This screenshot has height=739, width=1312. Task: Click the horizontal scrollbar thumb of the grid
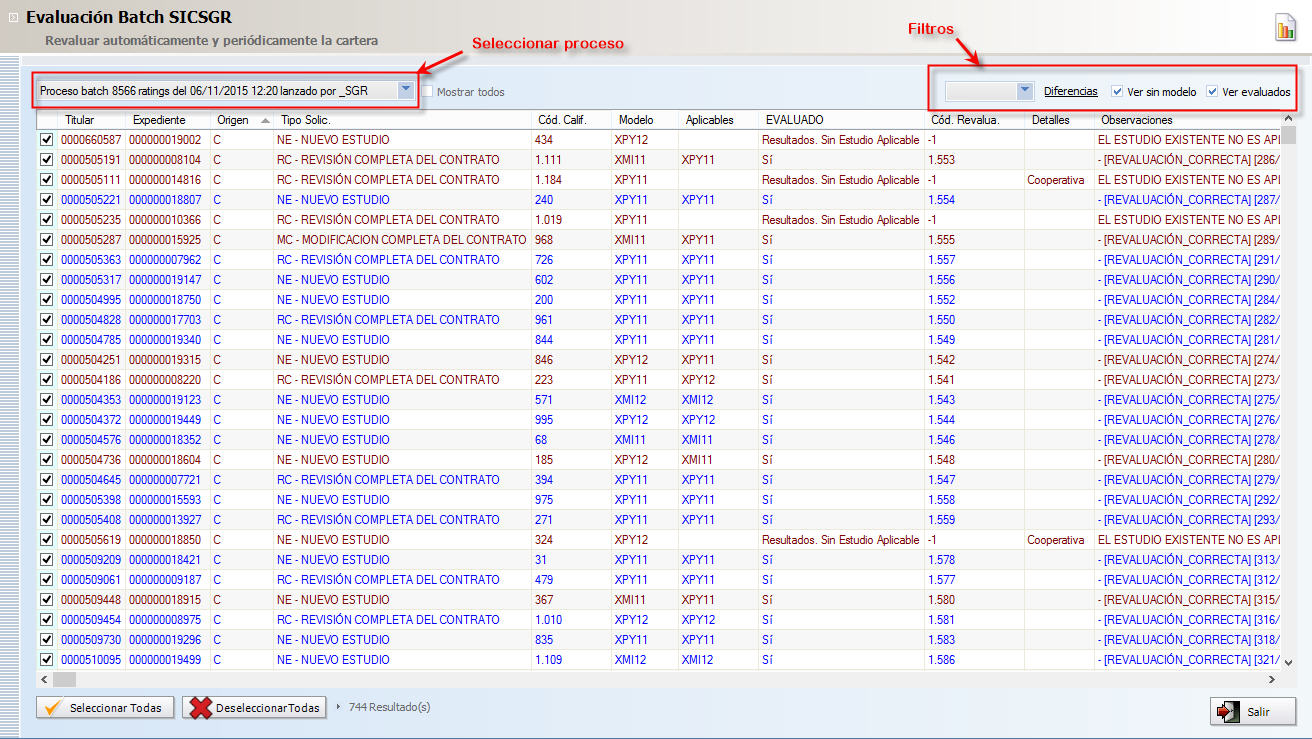64,679
